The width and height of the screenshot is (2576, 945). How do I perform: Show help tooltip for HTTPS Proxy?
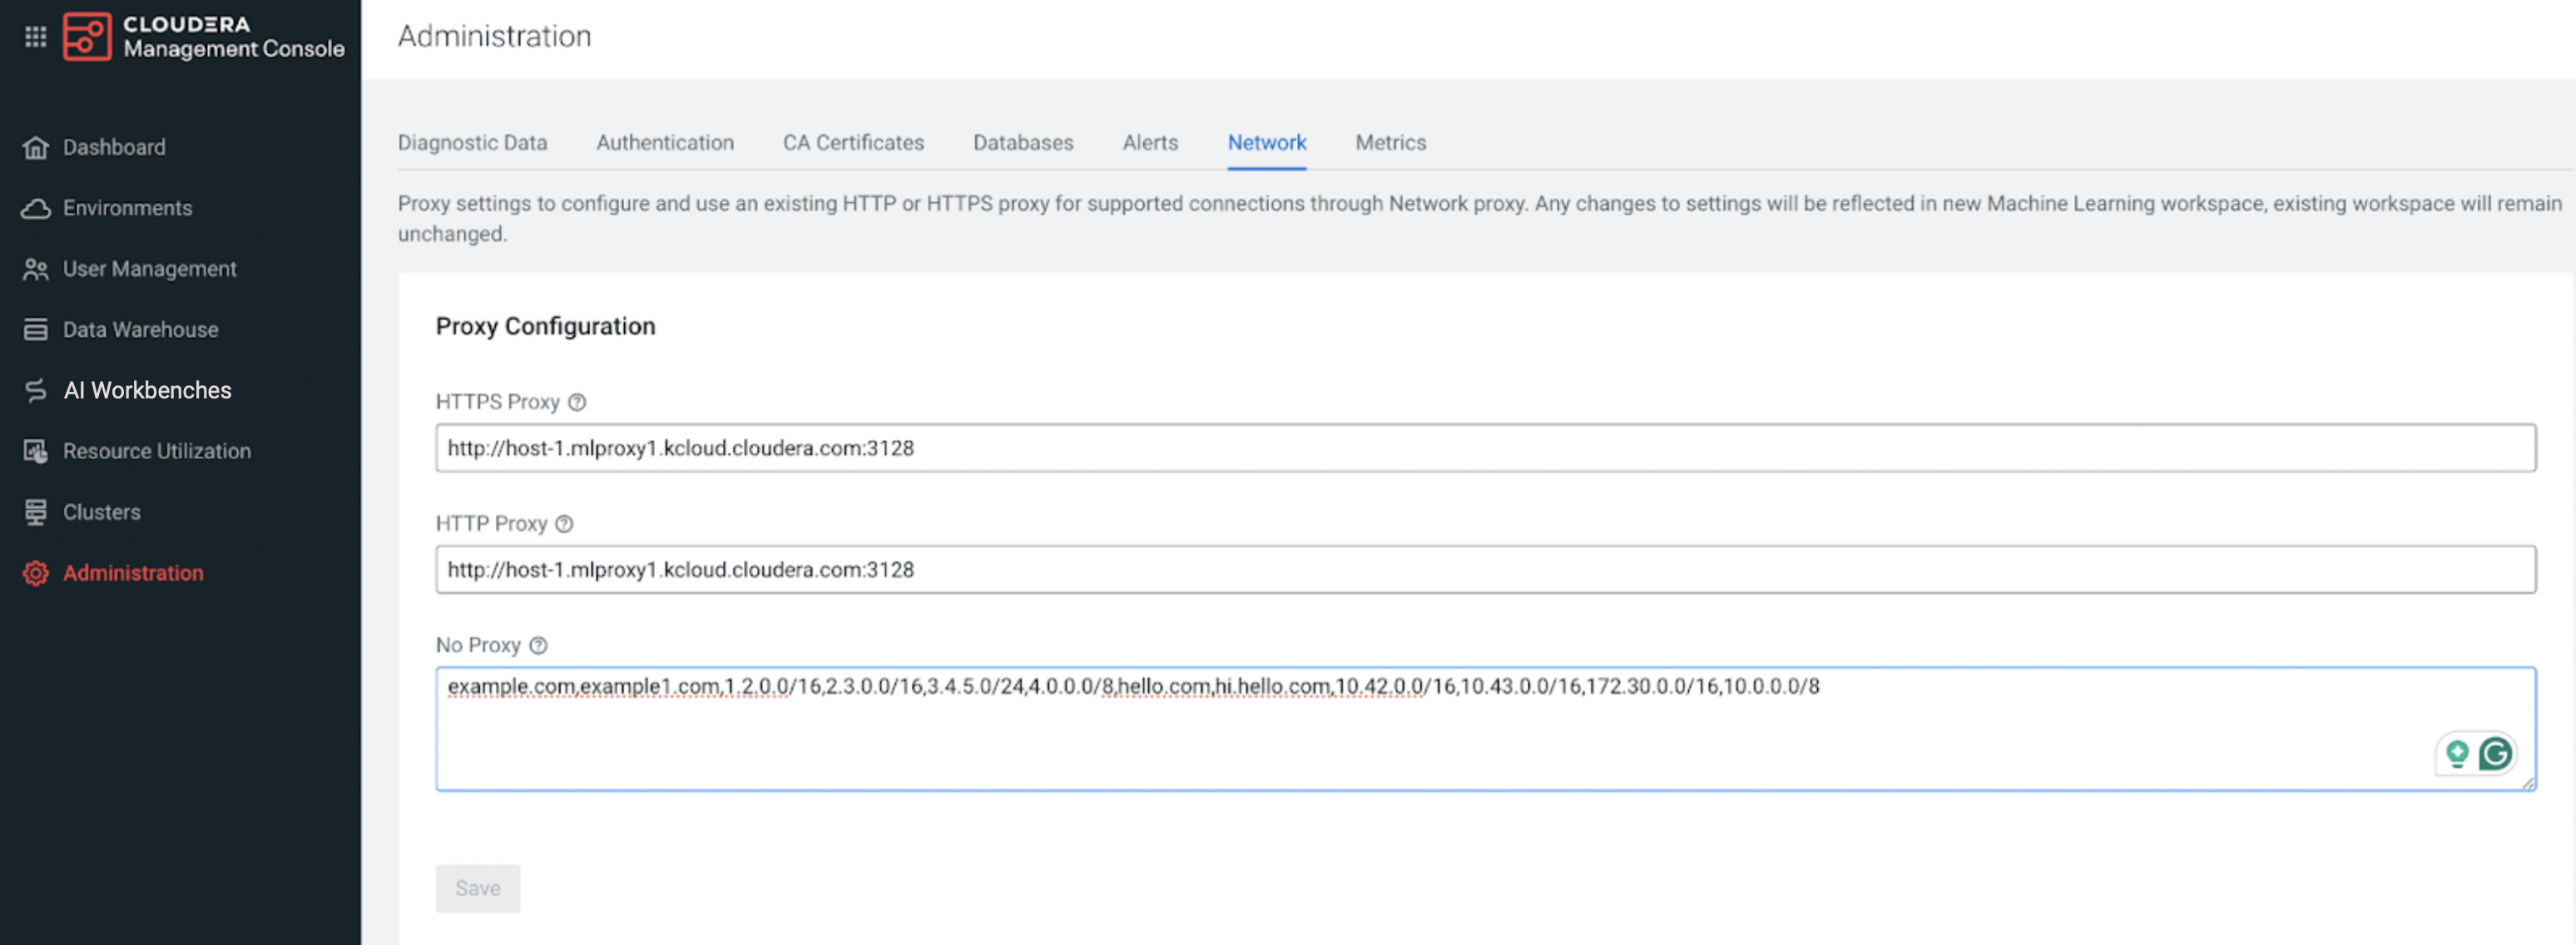(577, 402)
